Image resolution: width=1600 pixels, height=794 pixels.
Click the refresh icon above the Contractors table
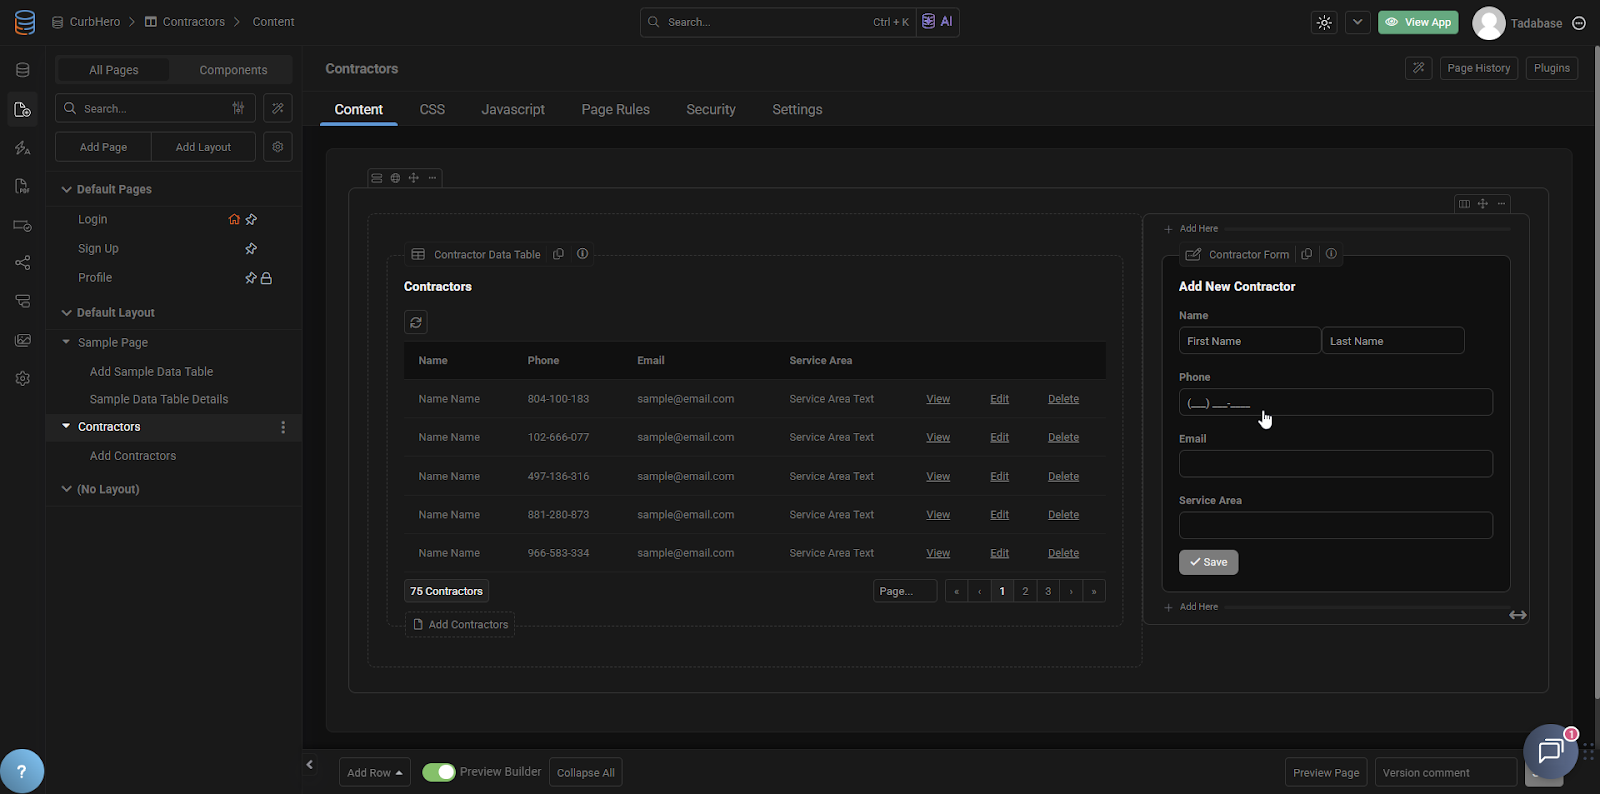[416, 322]
